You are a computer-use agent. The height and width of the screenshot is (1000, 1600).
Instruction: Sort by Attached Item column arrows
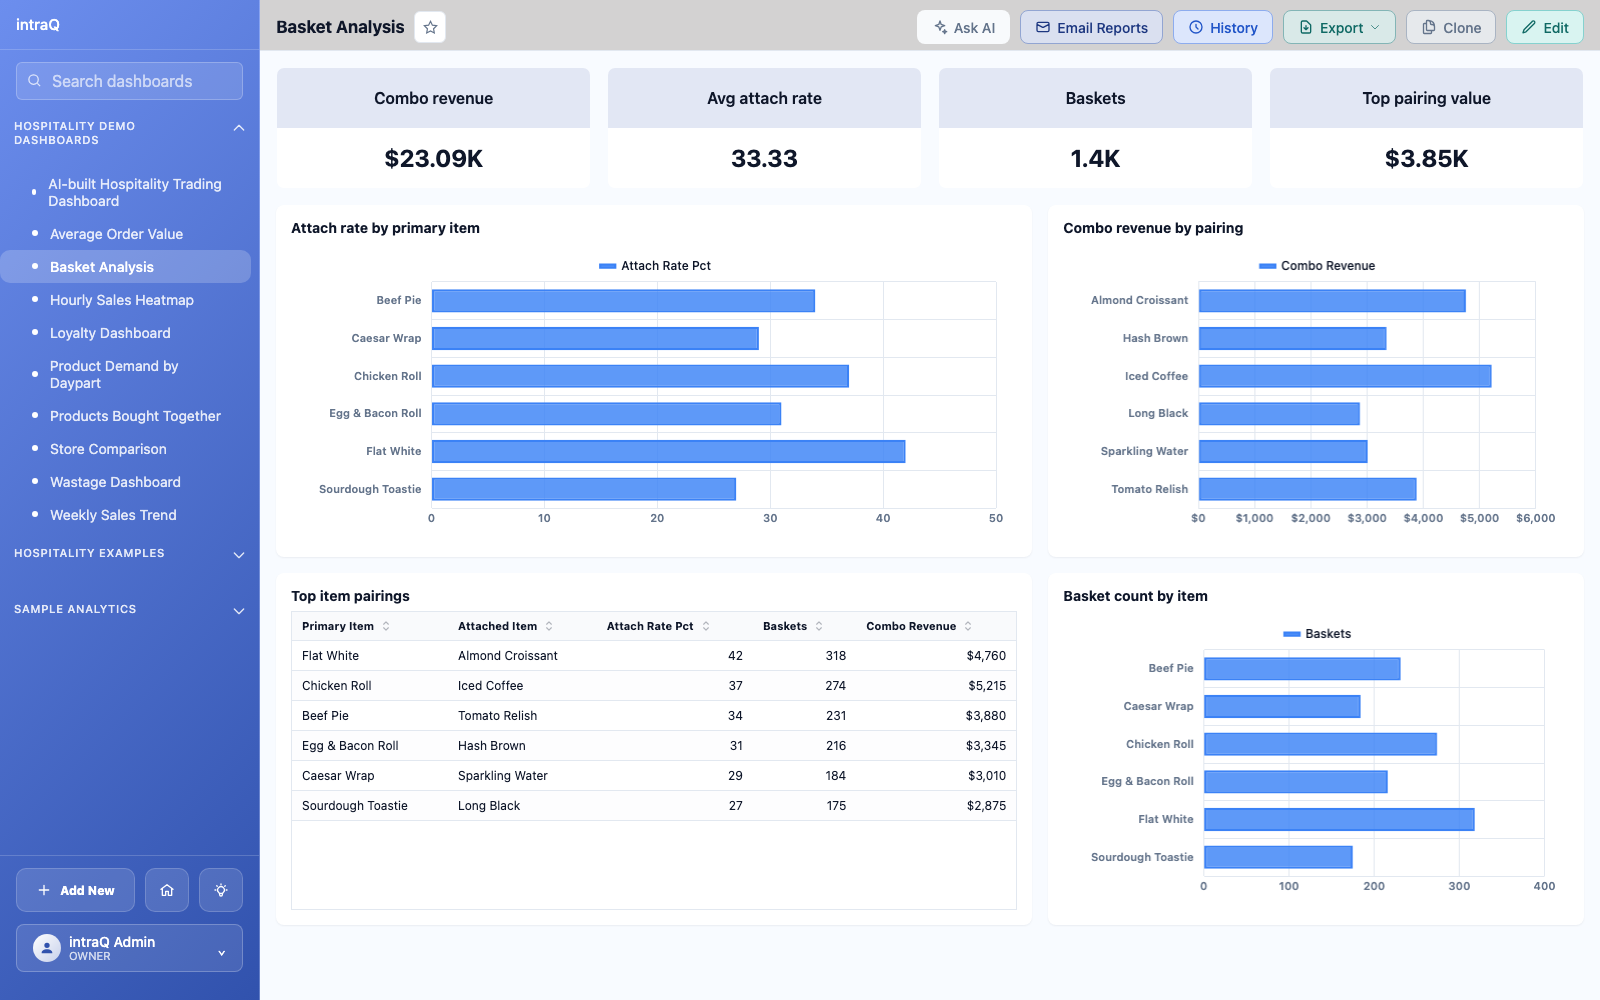pyautogui.click(x=549, y=626)
